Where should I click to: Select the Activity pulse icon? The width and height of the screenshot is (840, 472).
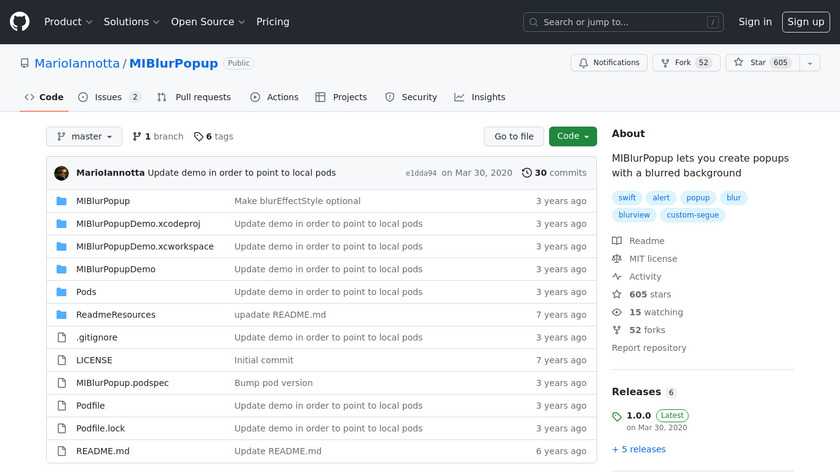[x=617, y=276]
